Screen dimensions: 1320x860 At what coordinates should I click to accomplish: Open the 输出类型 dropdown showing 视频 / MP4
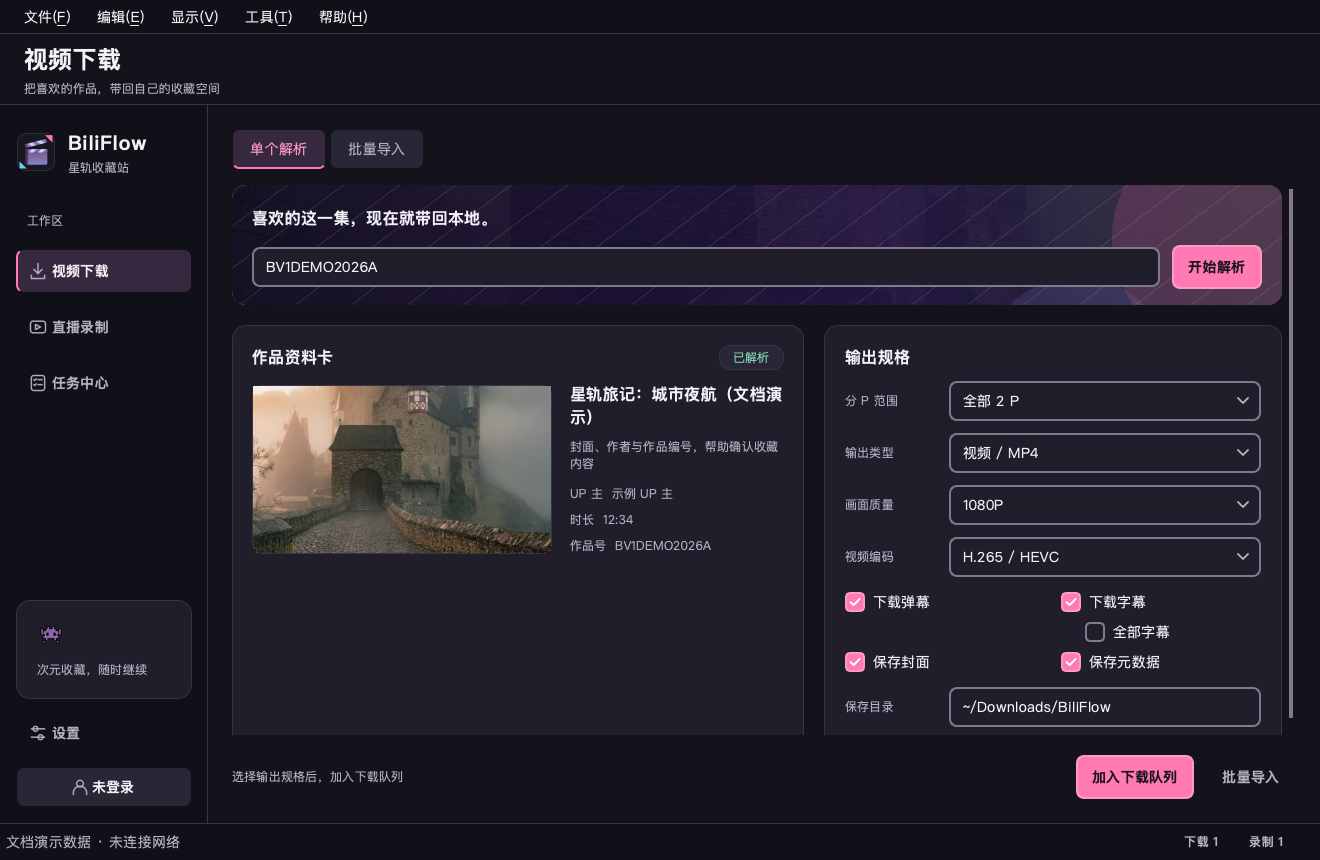(1105, 453)
